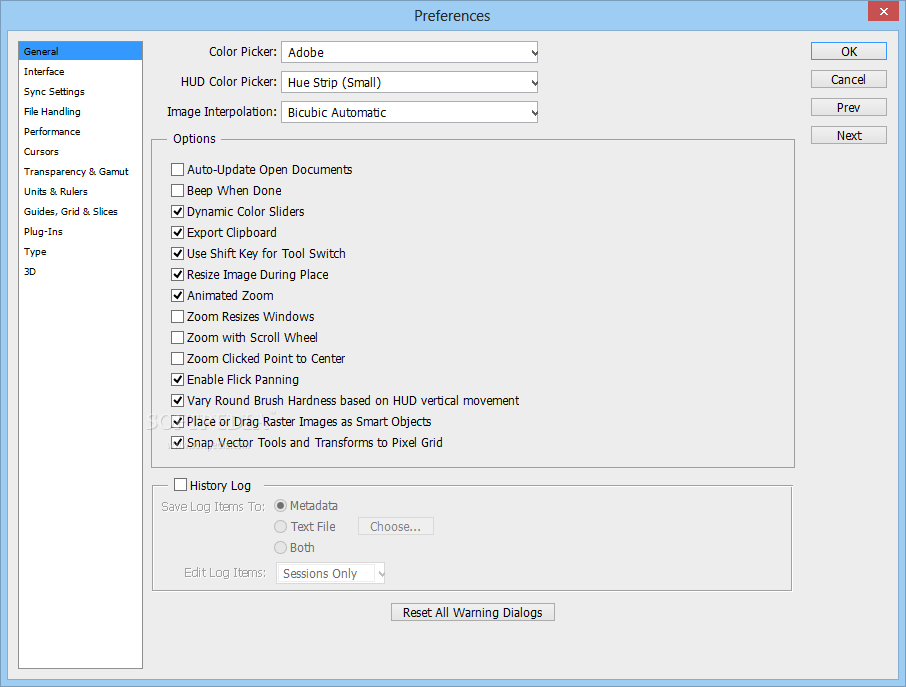Open Performance preferences
The width and height of the screenshot is (906, 687).
pyautogui.click(x=80, y=132)
